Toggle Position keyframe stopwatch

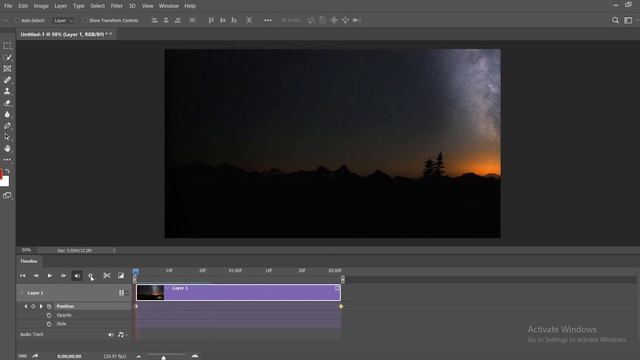pos(49,307)
